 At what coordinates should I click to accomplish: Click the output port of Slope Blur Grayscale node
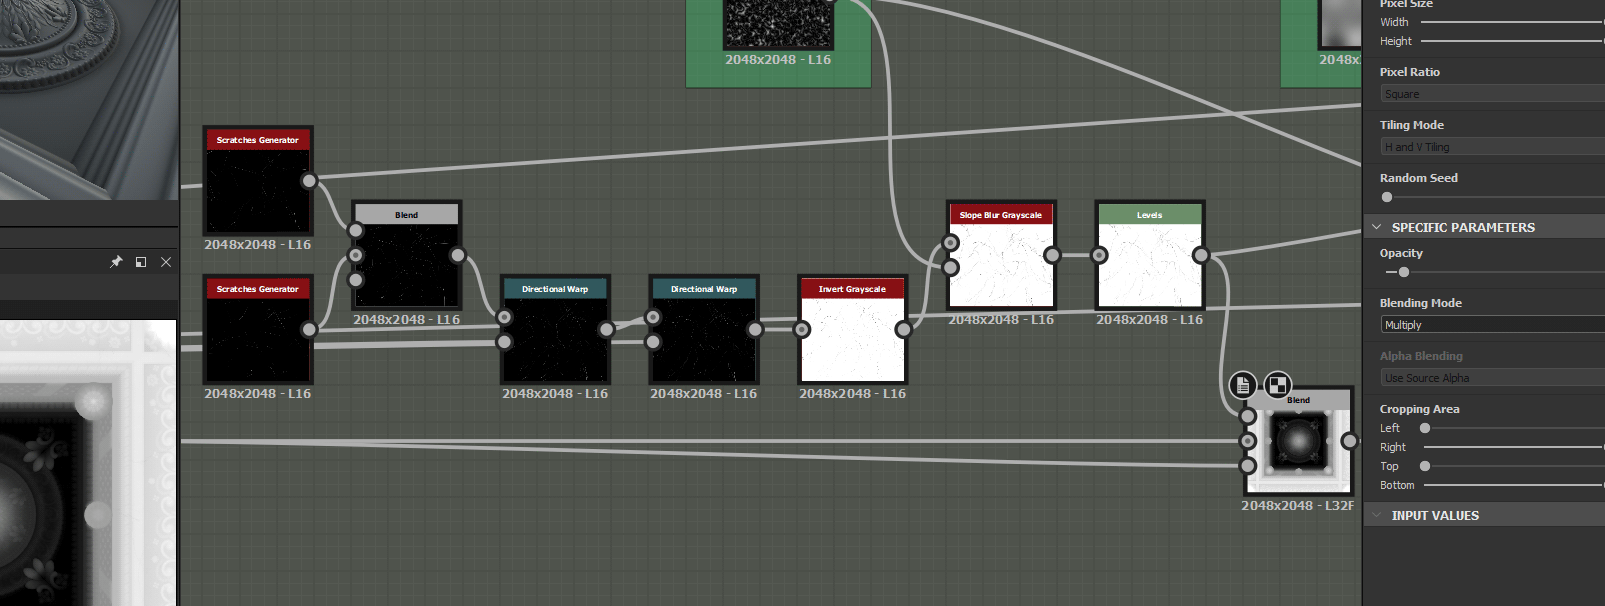pos(1052,255)
